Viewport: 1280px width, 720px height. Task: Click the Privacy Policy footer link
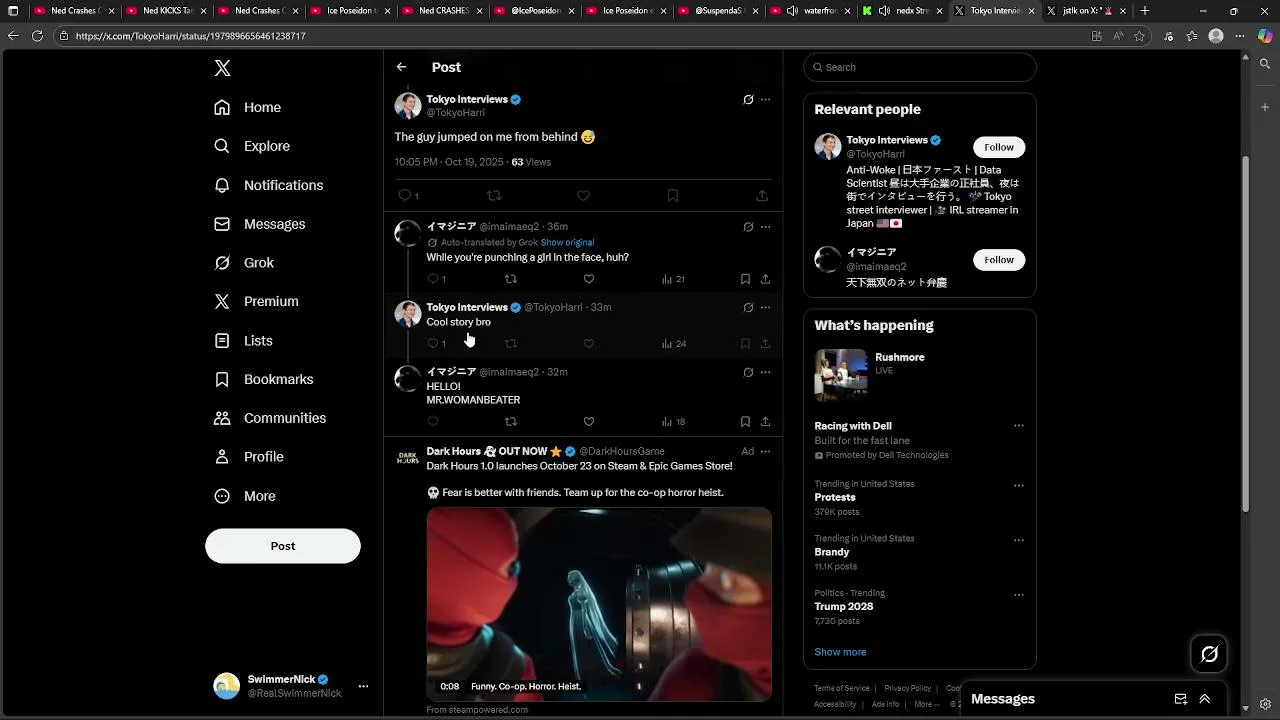click(x=908, y=688)
